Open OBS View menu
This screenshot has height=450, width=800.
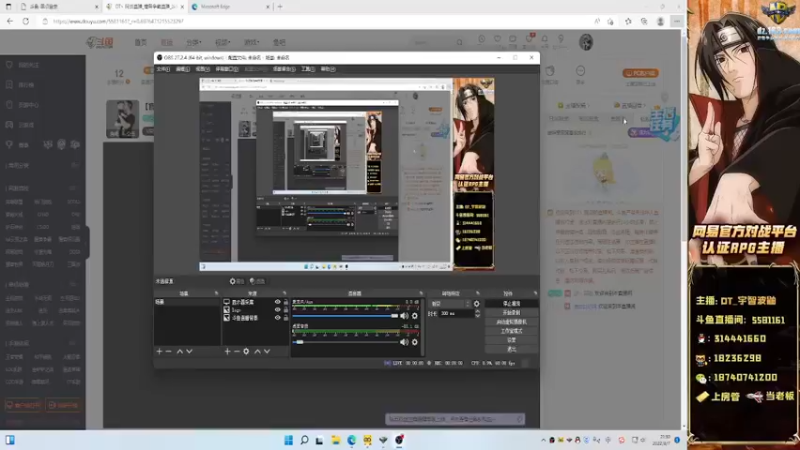pyautogui.click(x=203, y=69)
